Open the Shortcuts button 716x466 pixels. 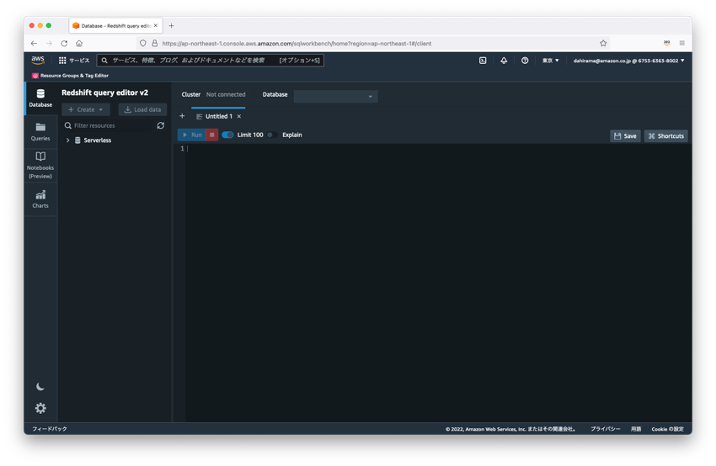666,136
